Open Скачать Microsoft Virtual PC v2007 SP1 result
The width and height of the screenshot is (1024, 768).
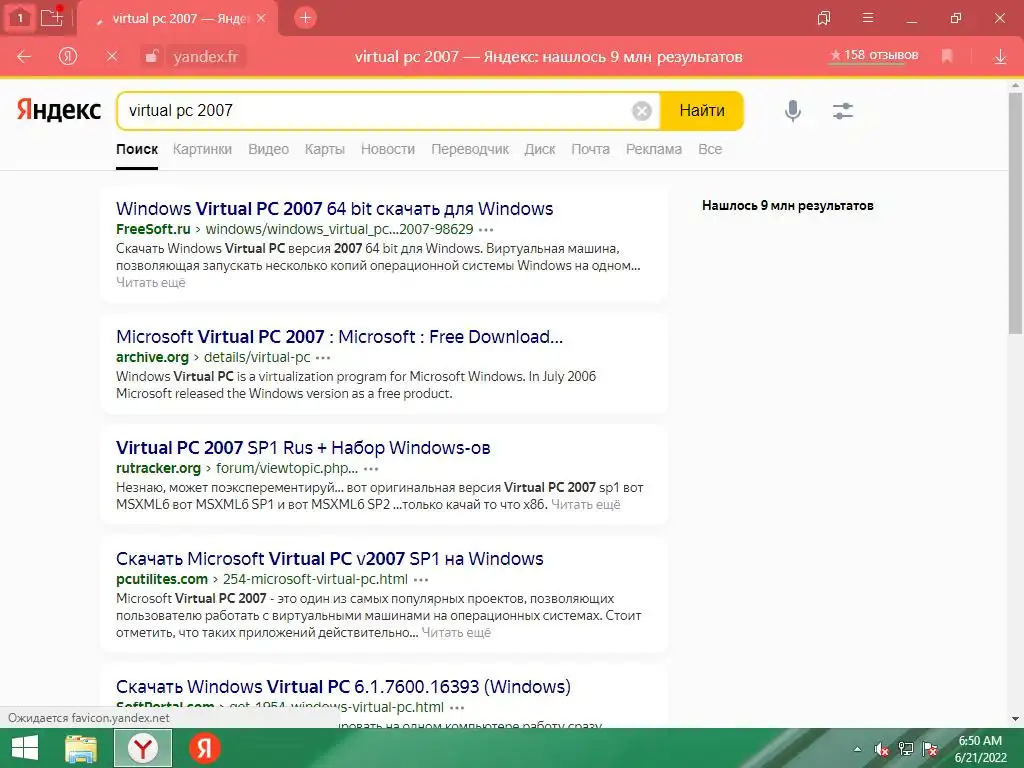pos(330,558)
